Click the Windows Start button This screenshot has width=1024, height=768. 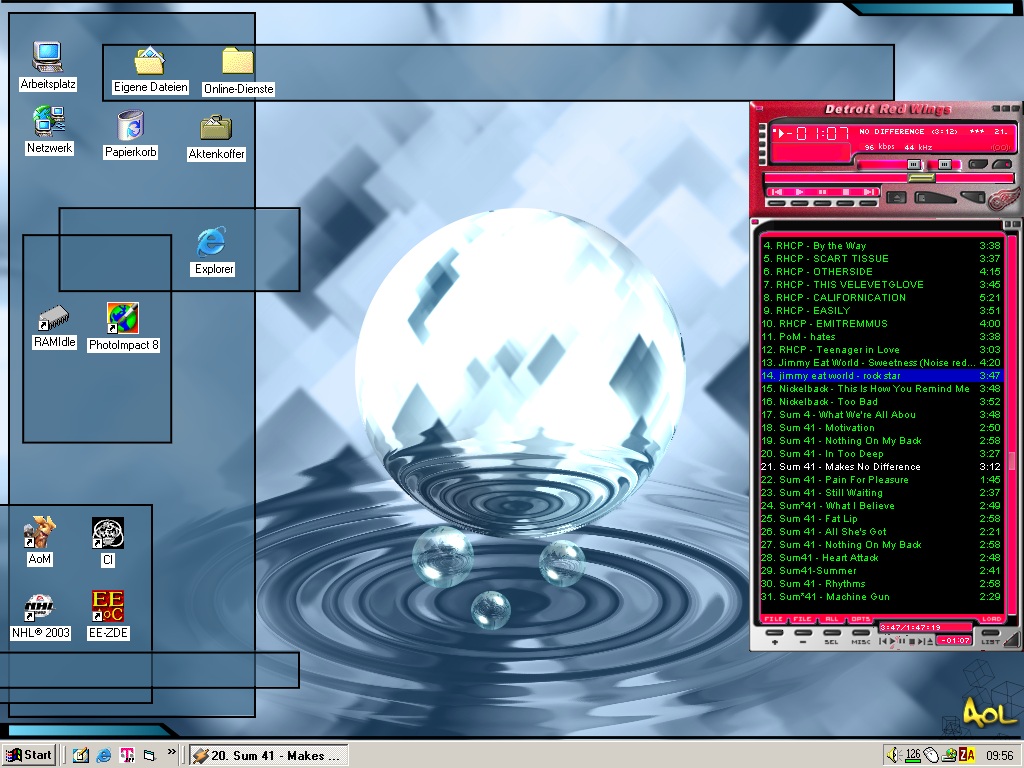click(x=29, y=755)
